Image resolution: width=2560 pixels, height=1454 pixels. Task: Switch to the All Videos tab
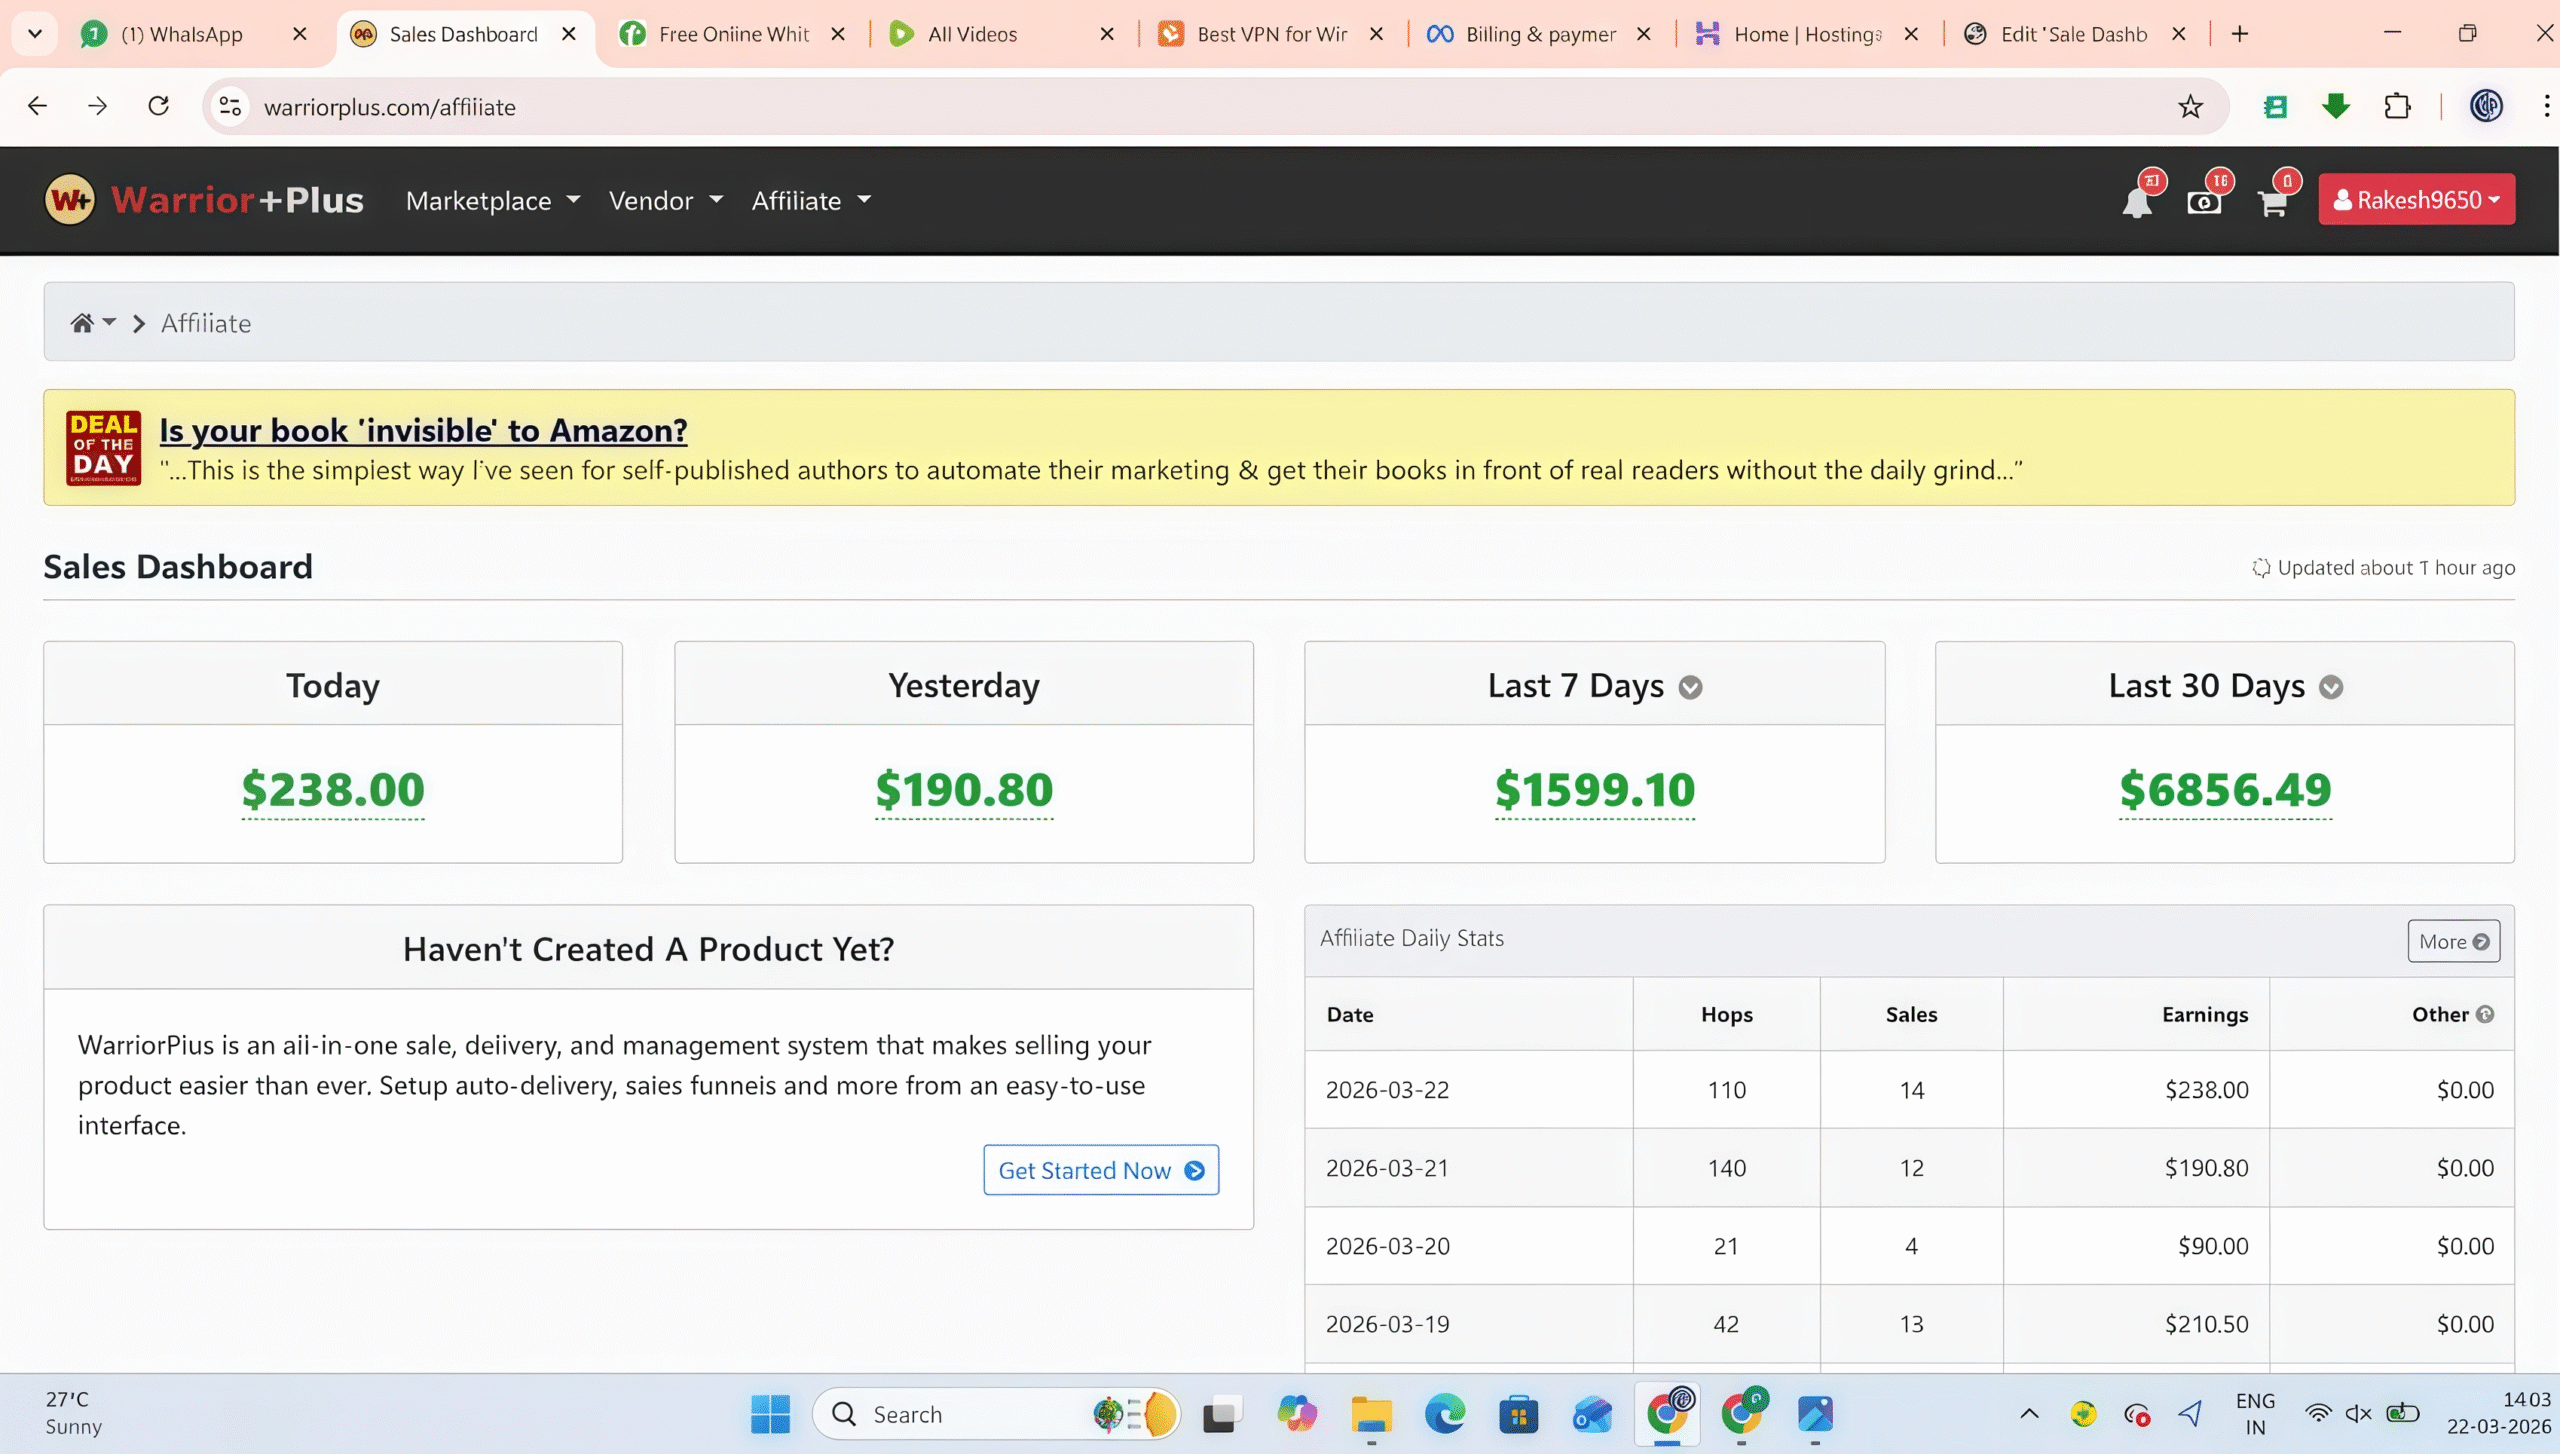tap(972, 34)
